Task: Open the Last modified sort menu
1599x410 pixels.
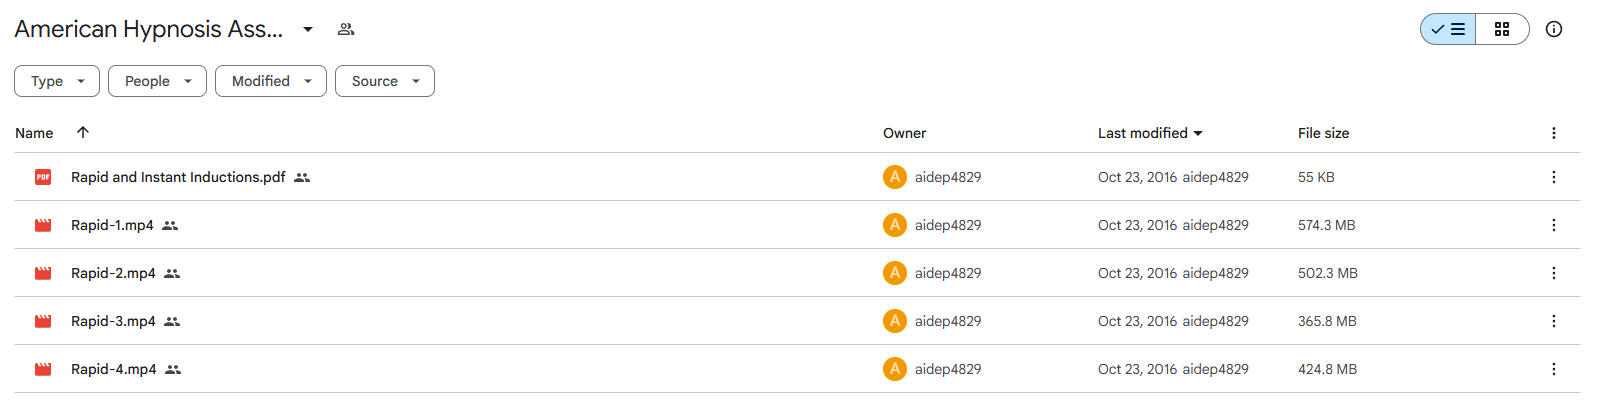Action: click(x=1150, y=133)
